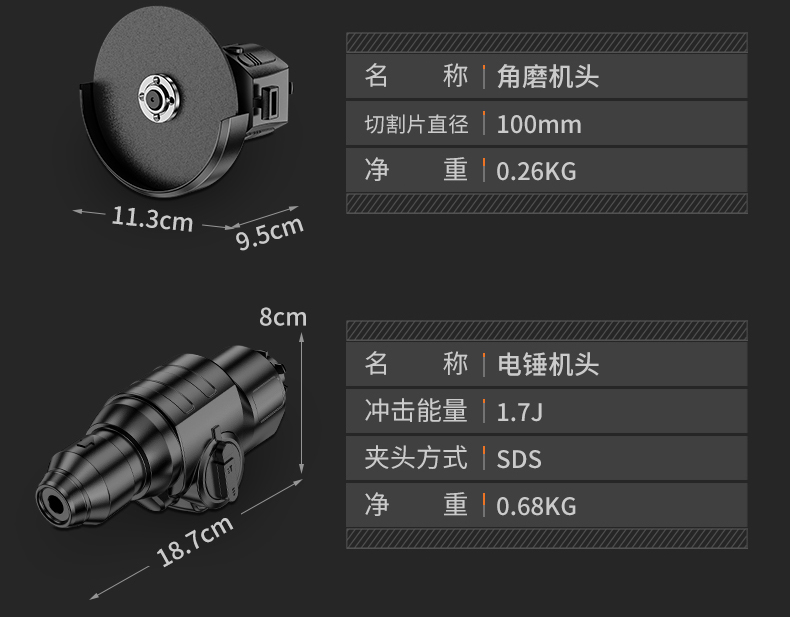The image size is (790, 617).
Task: Click the striped footer bar below 0.26KG
Action: [x=547, y=203]
